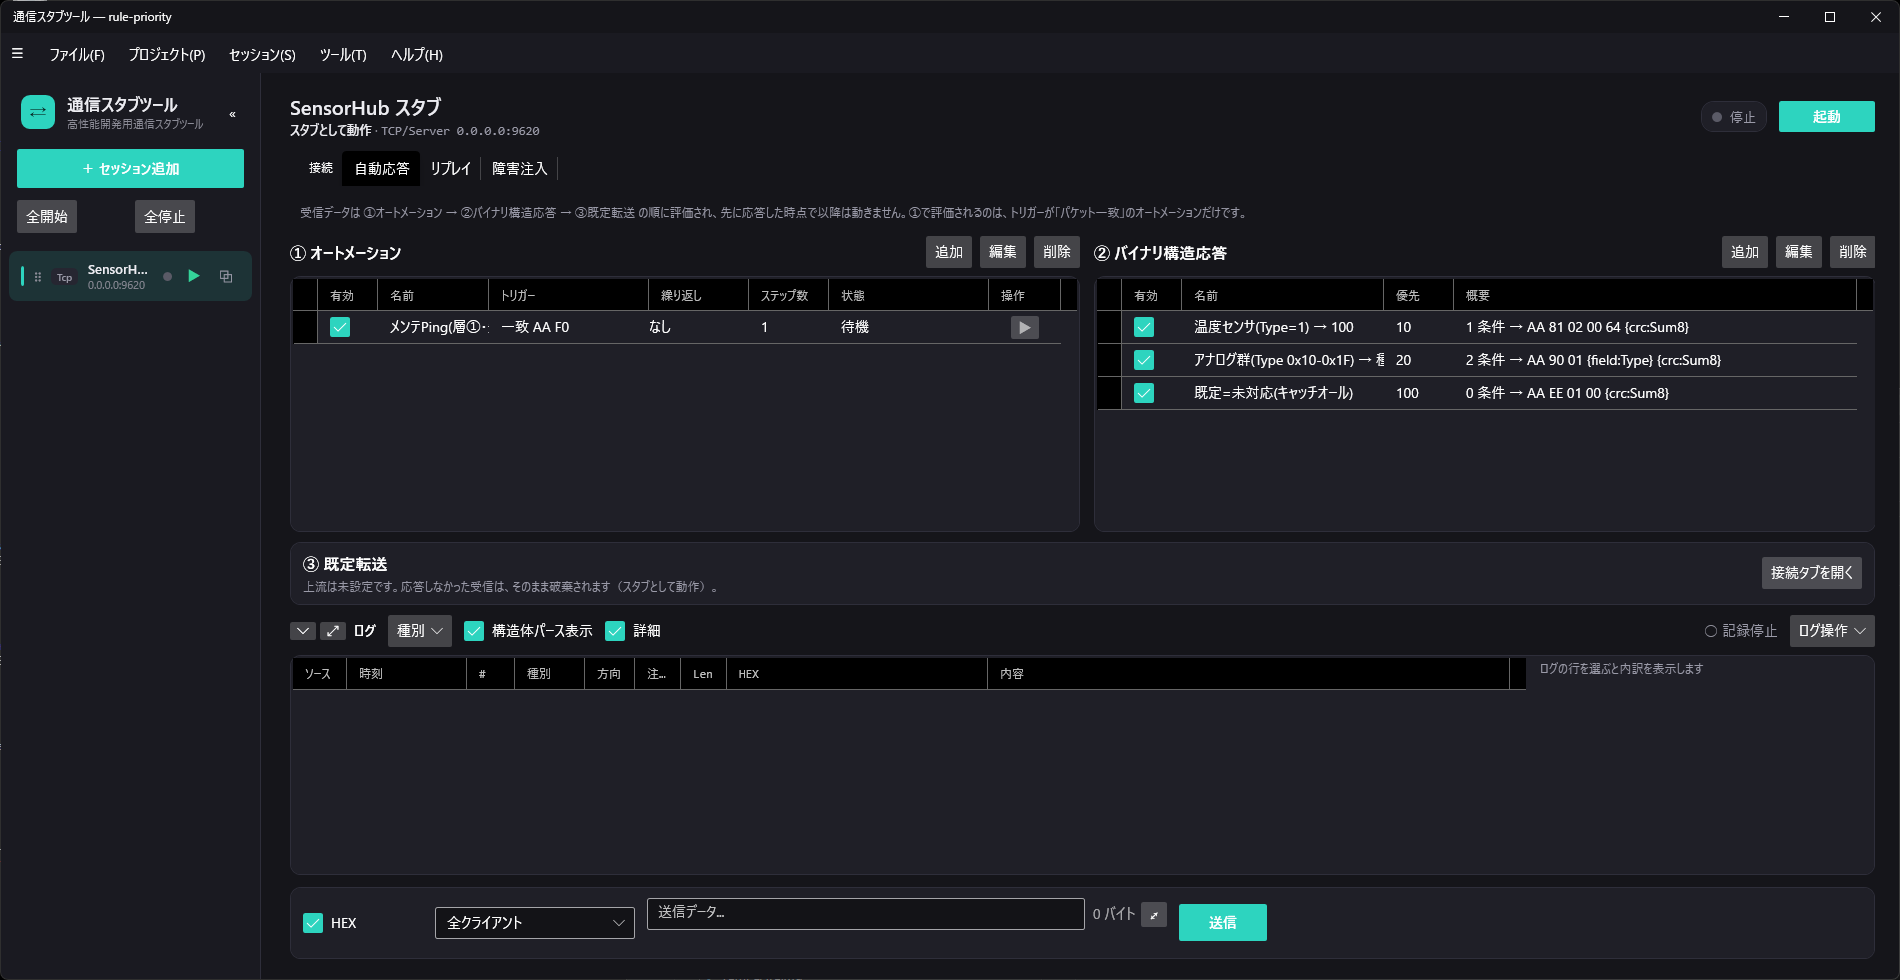Screen dimensions: 1900x980
Task: Start the SensorHub session with the play icon
Action: [x=194, y=276]
